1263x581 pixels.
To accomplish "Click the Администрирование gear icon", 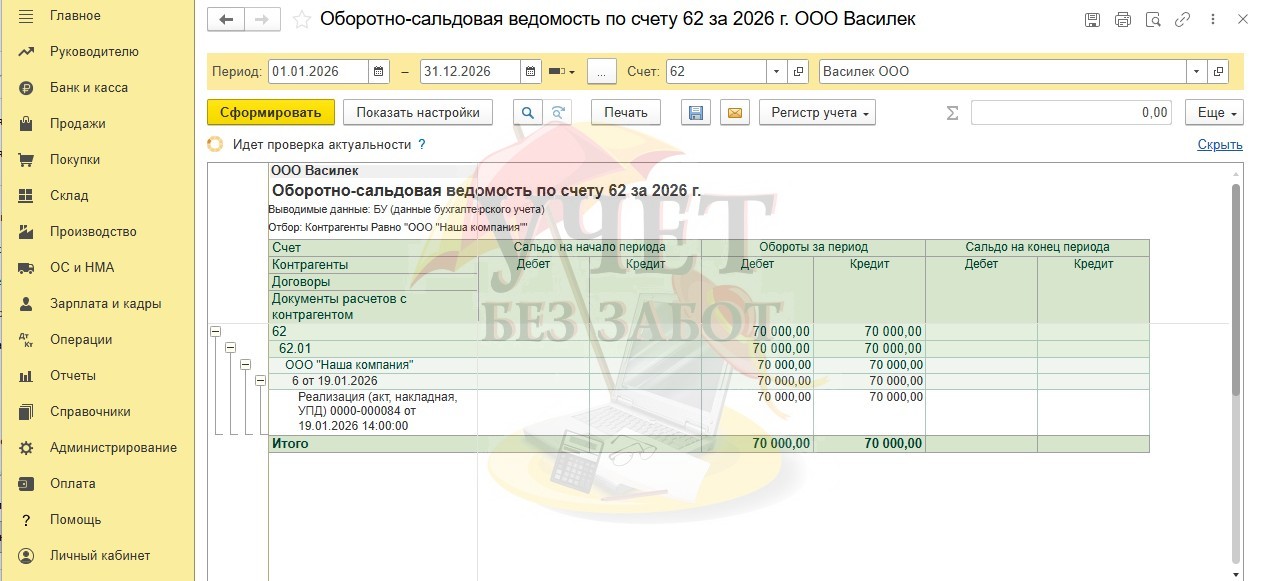I will (26, 448).
